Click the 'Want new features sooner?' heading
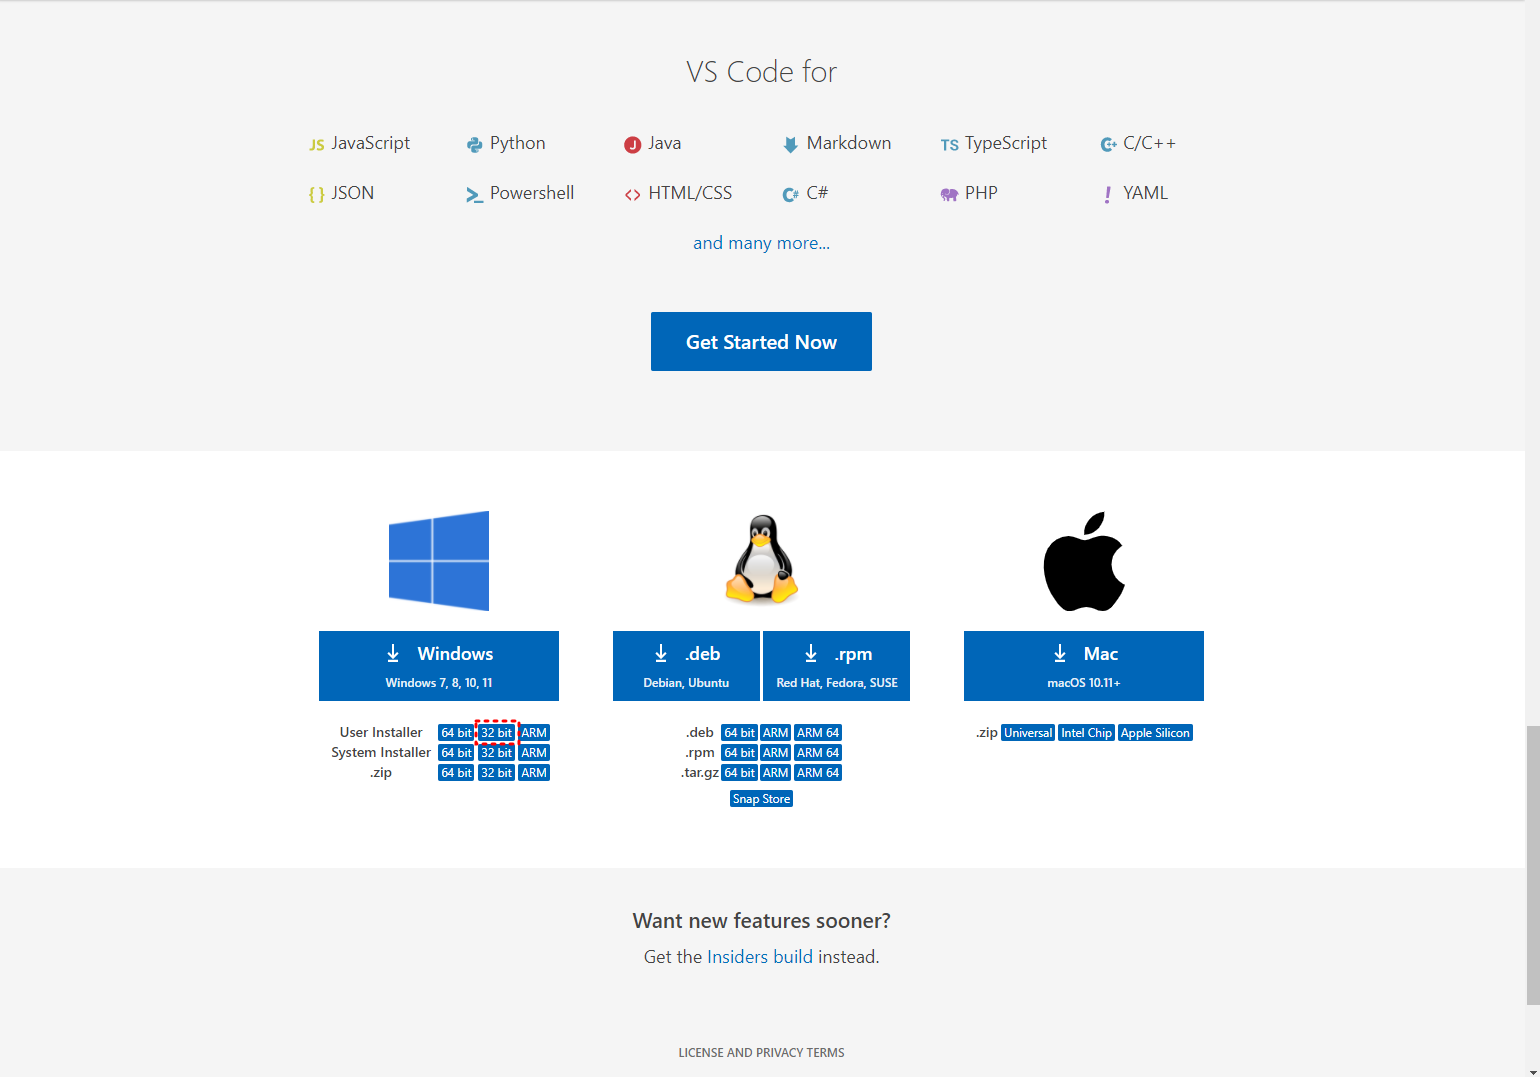1540x1077 pixels. (761, 921)
